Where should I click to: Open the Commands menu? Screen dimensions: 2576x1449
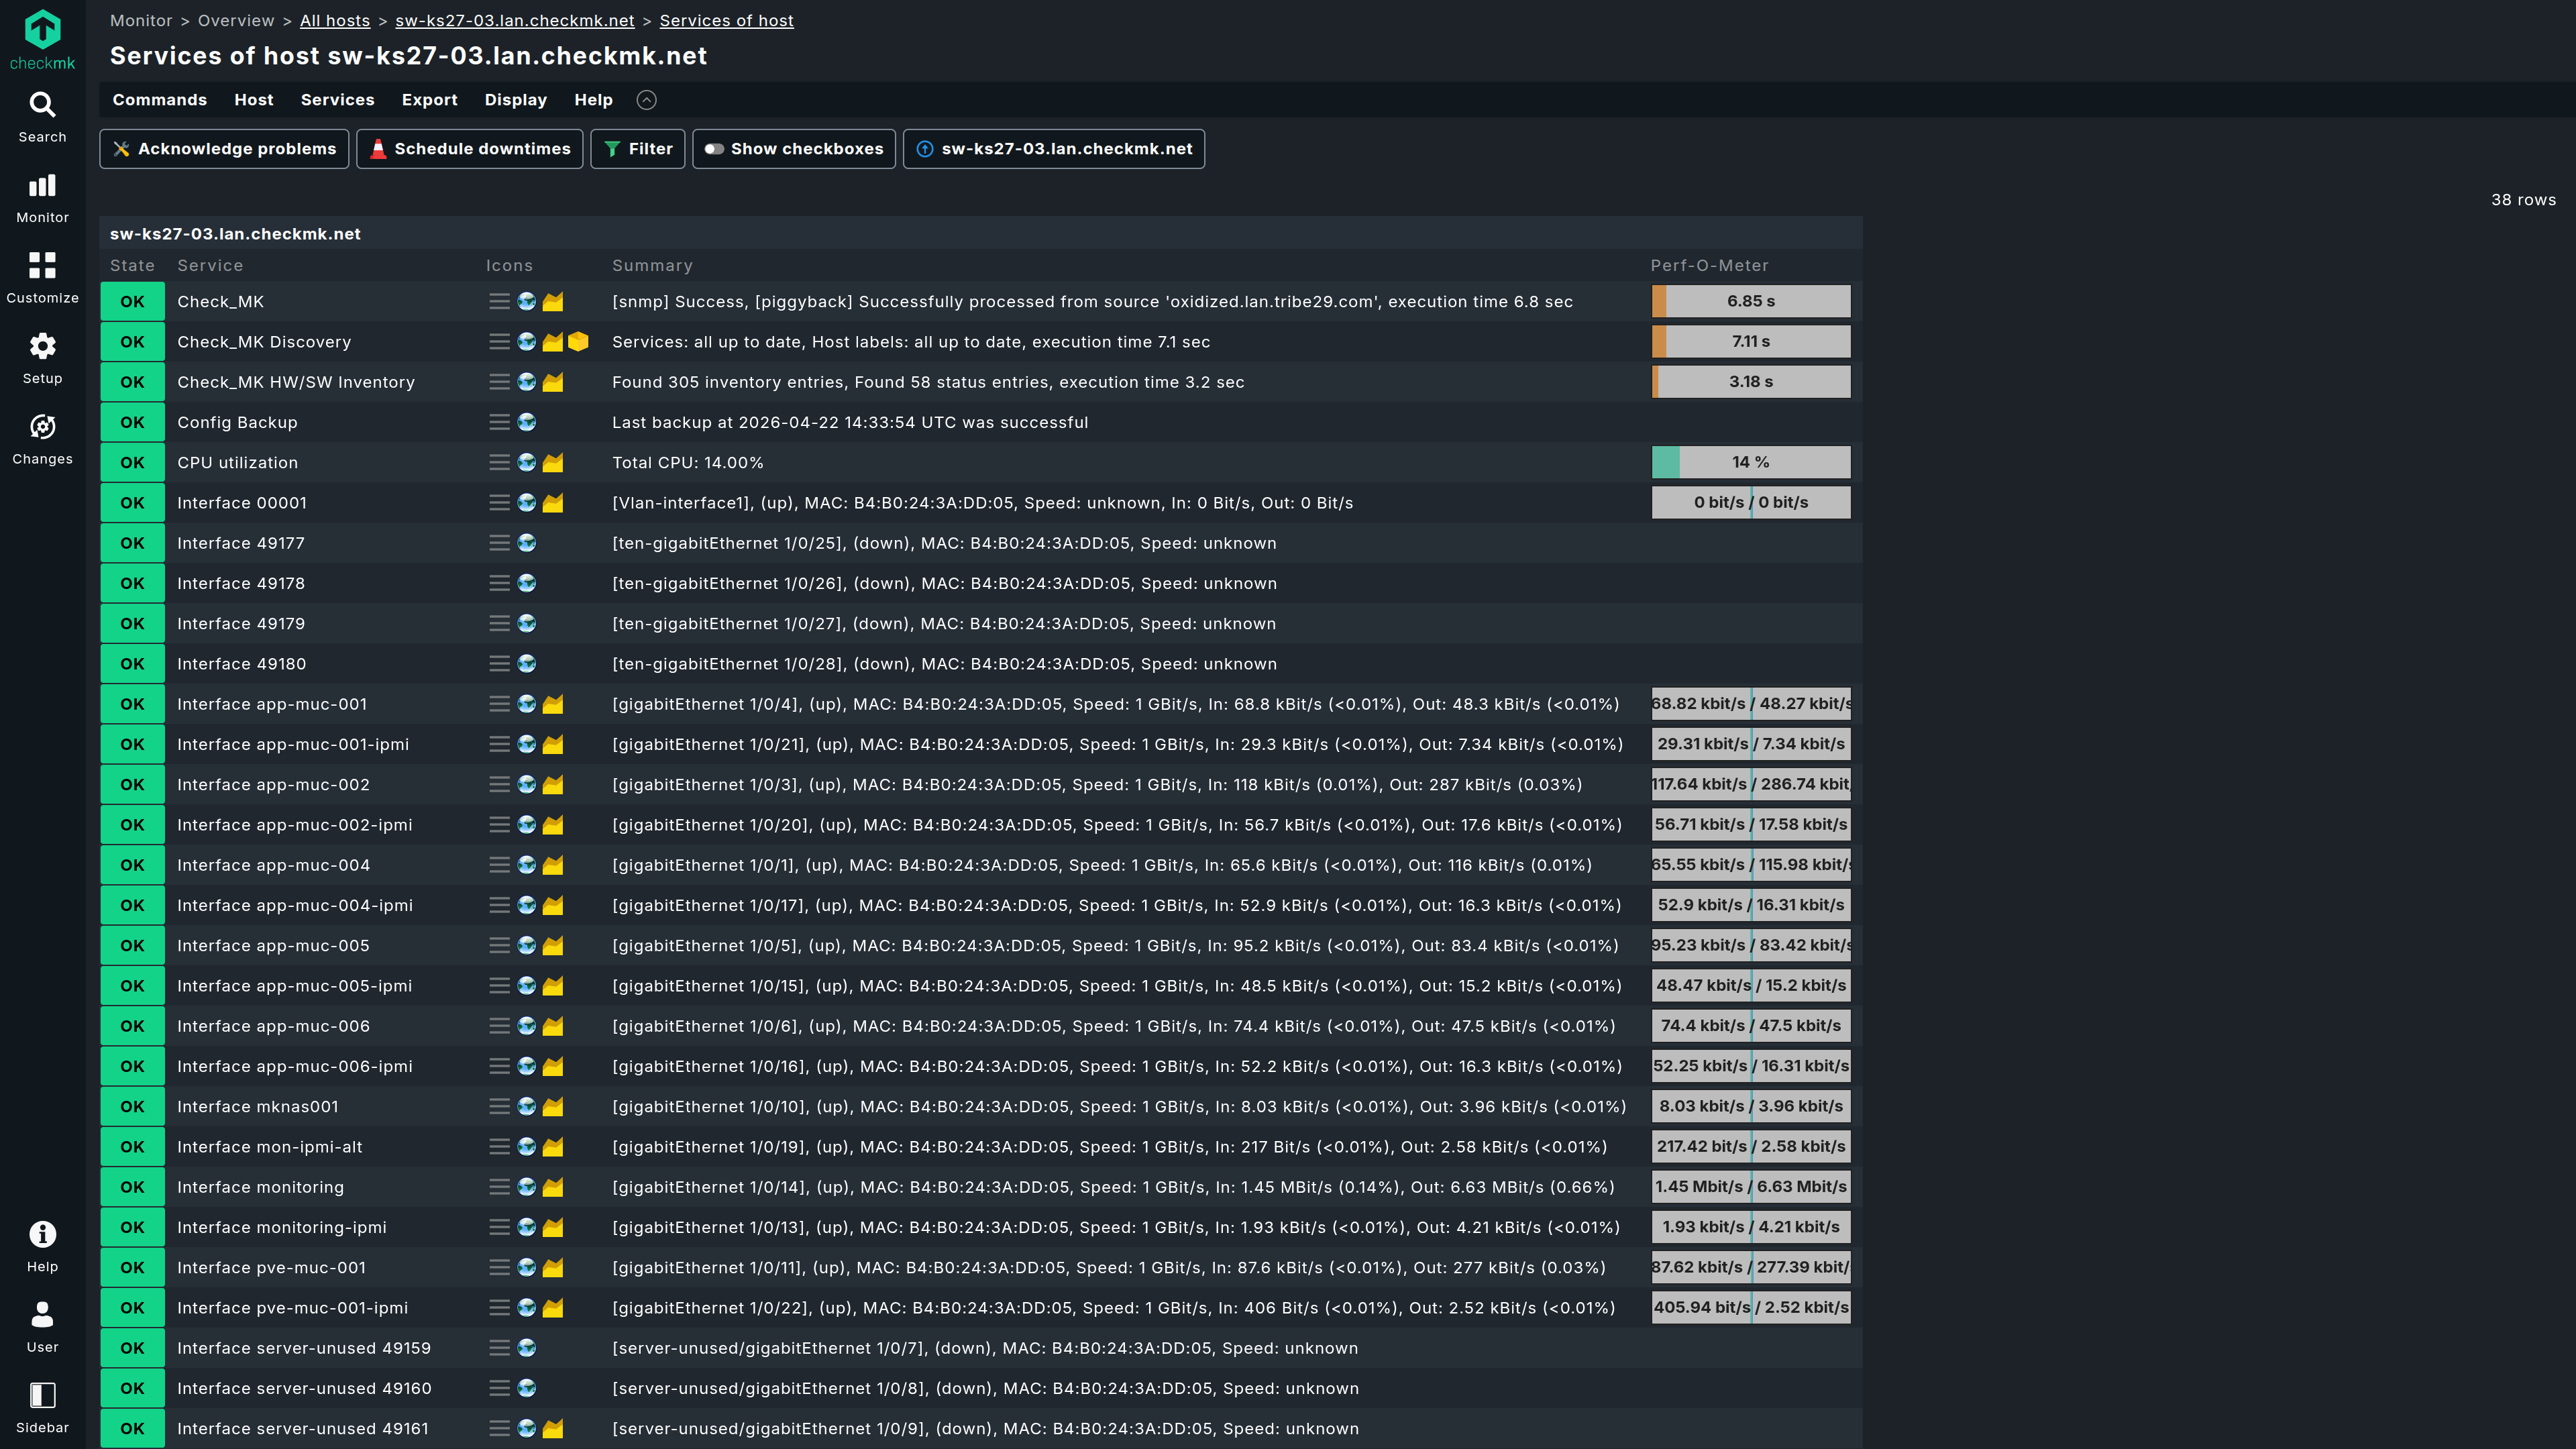[x=159, y=100]
